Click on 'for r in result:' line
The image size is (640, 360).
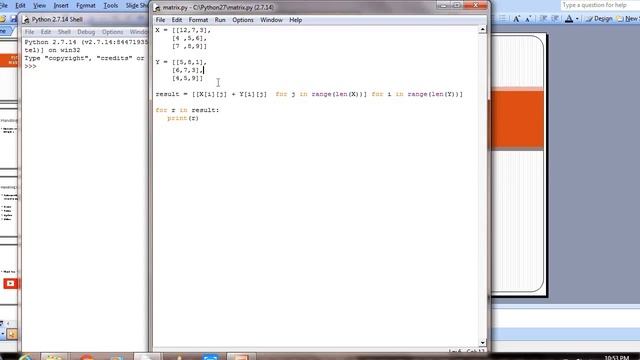187,110
